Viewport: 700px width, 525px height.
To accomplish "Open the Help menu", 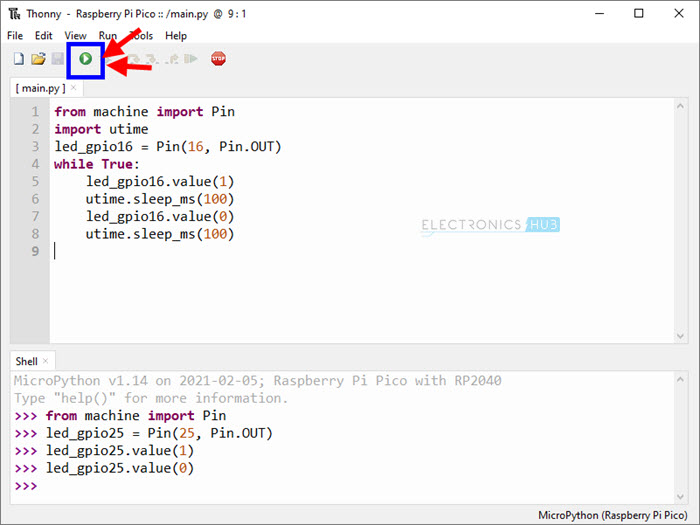I will point(175,35).
